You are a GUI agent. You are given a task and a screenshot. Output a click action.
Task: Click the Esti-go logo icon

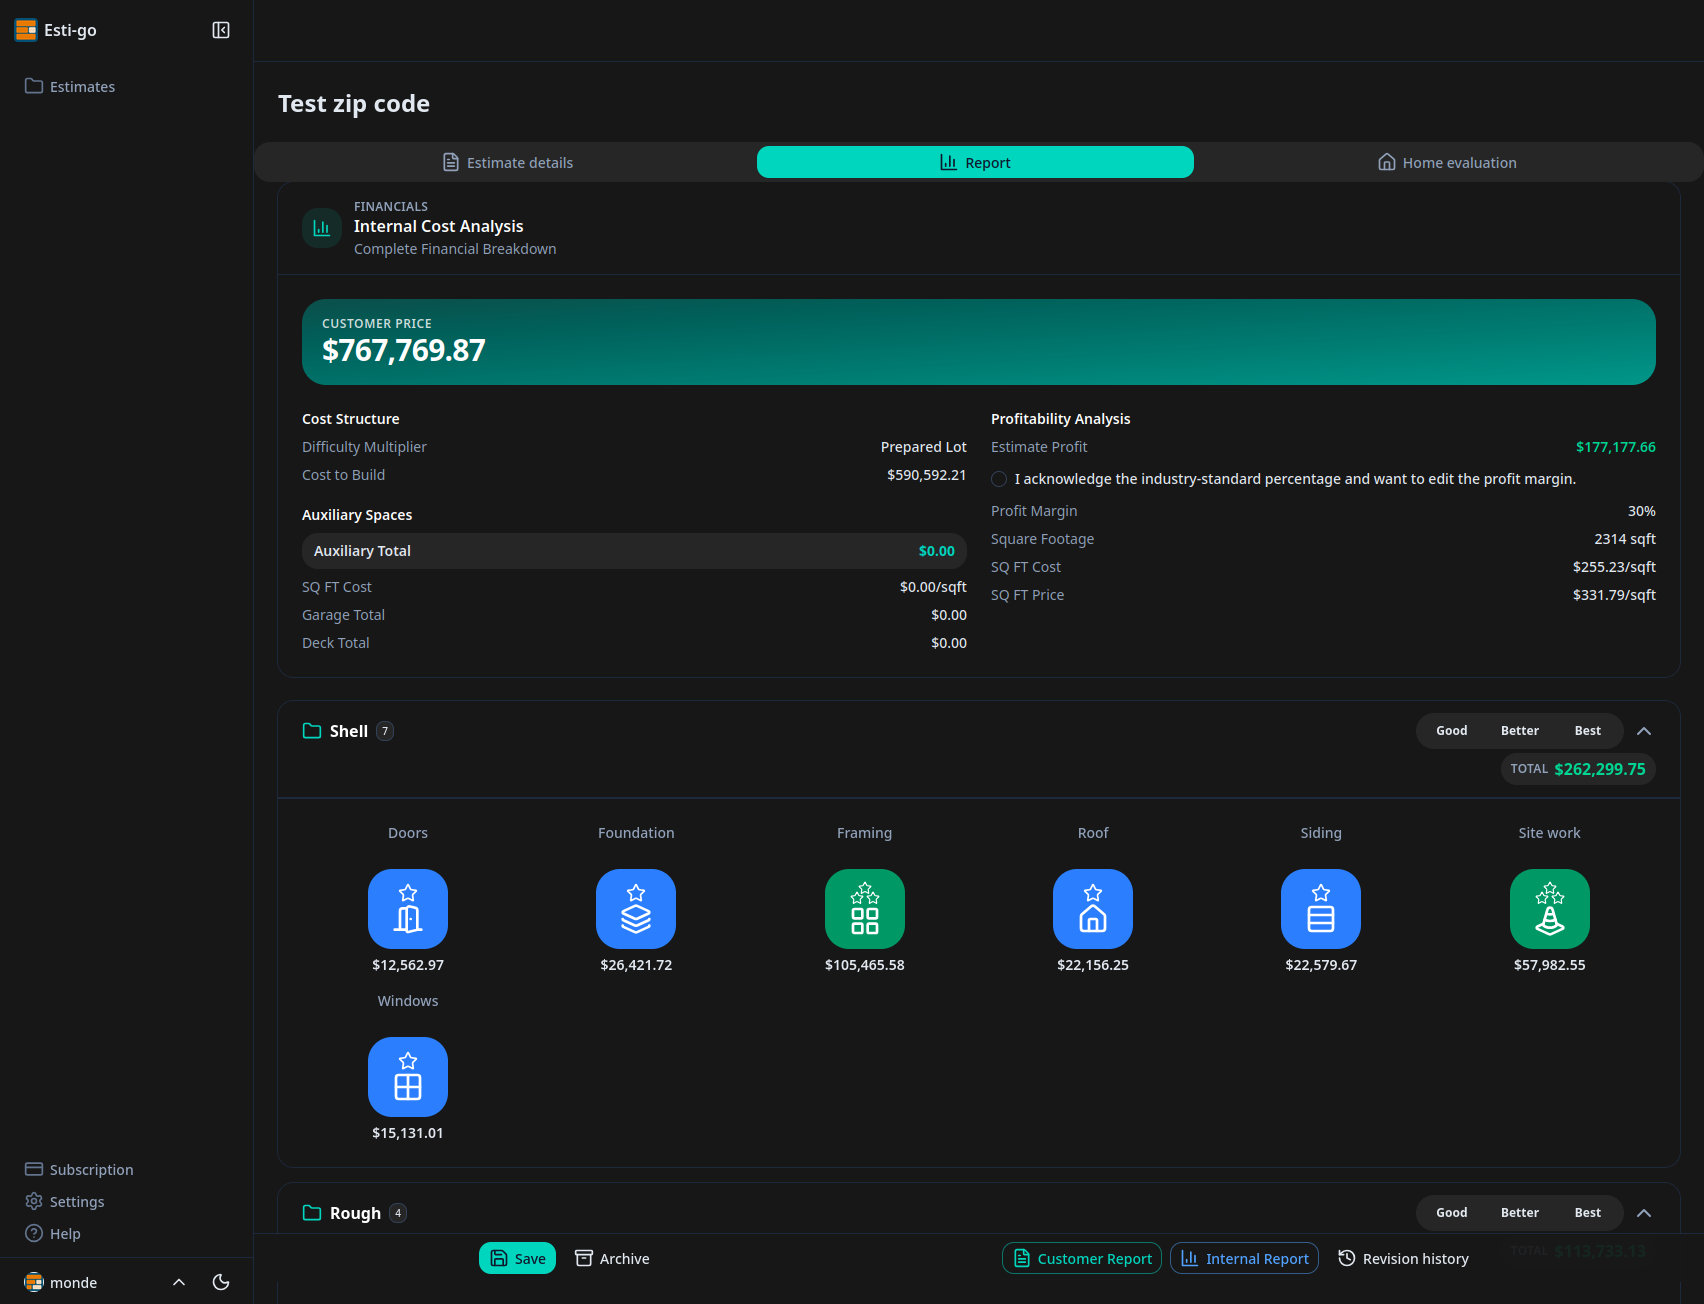coord(26,30)
